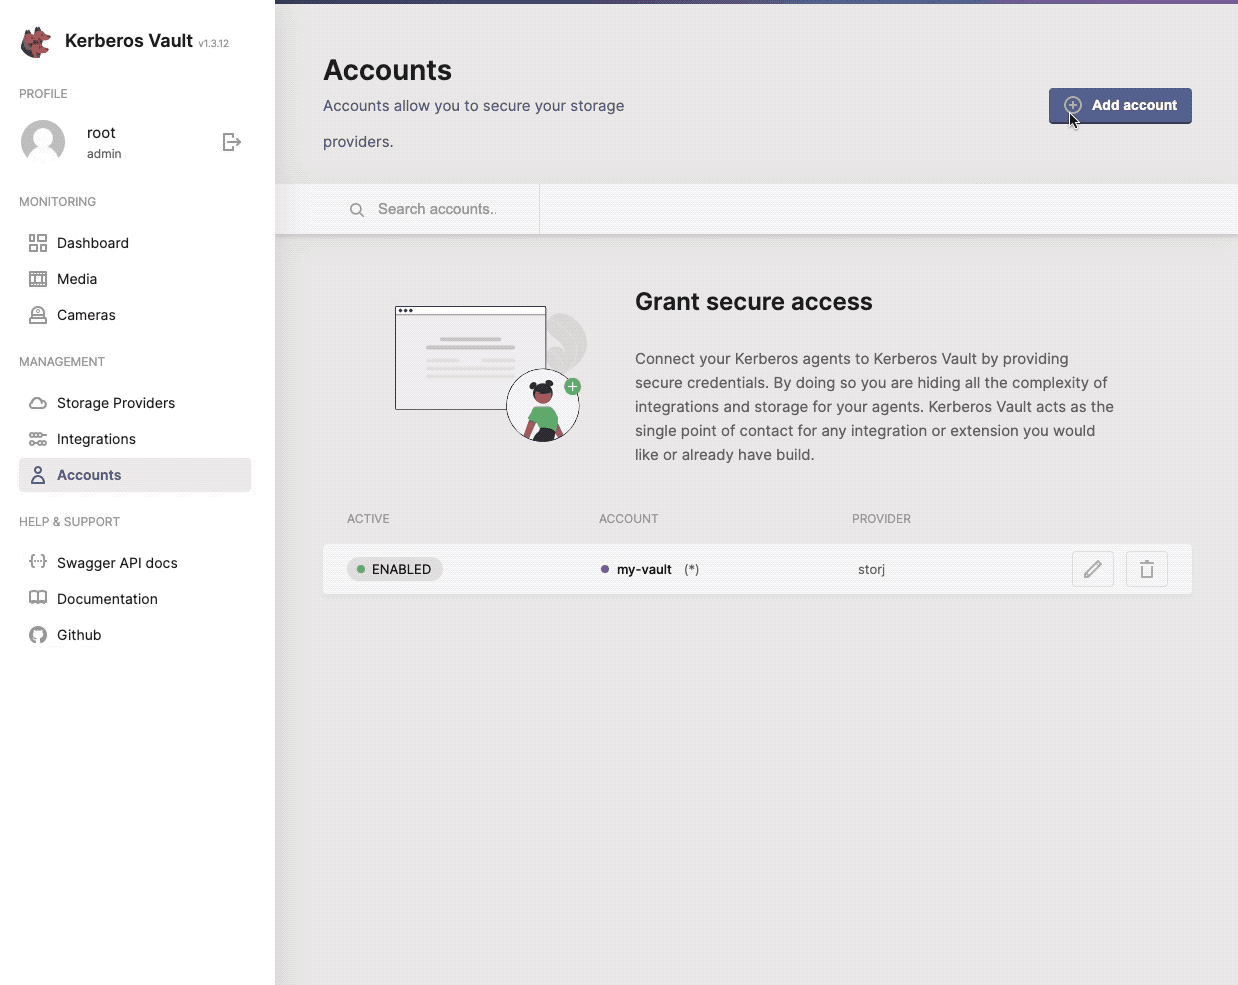Click the Documentation book icon

point(37,598)
